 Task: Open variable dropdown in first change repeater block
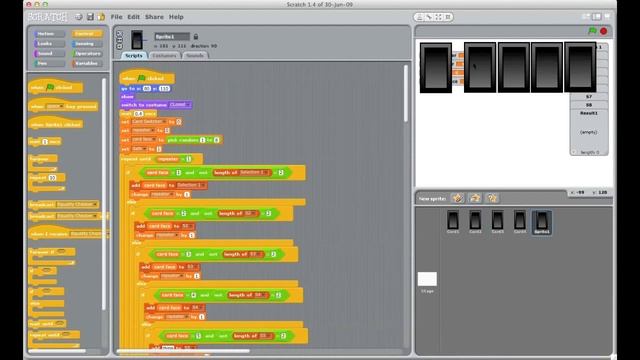pos(162,194)
